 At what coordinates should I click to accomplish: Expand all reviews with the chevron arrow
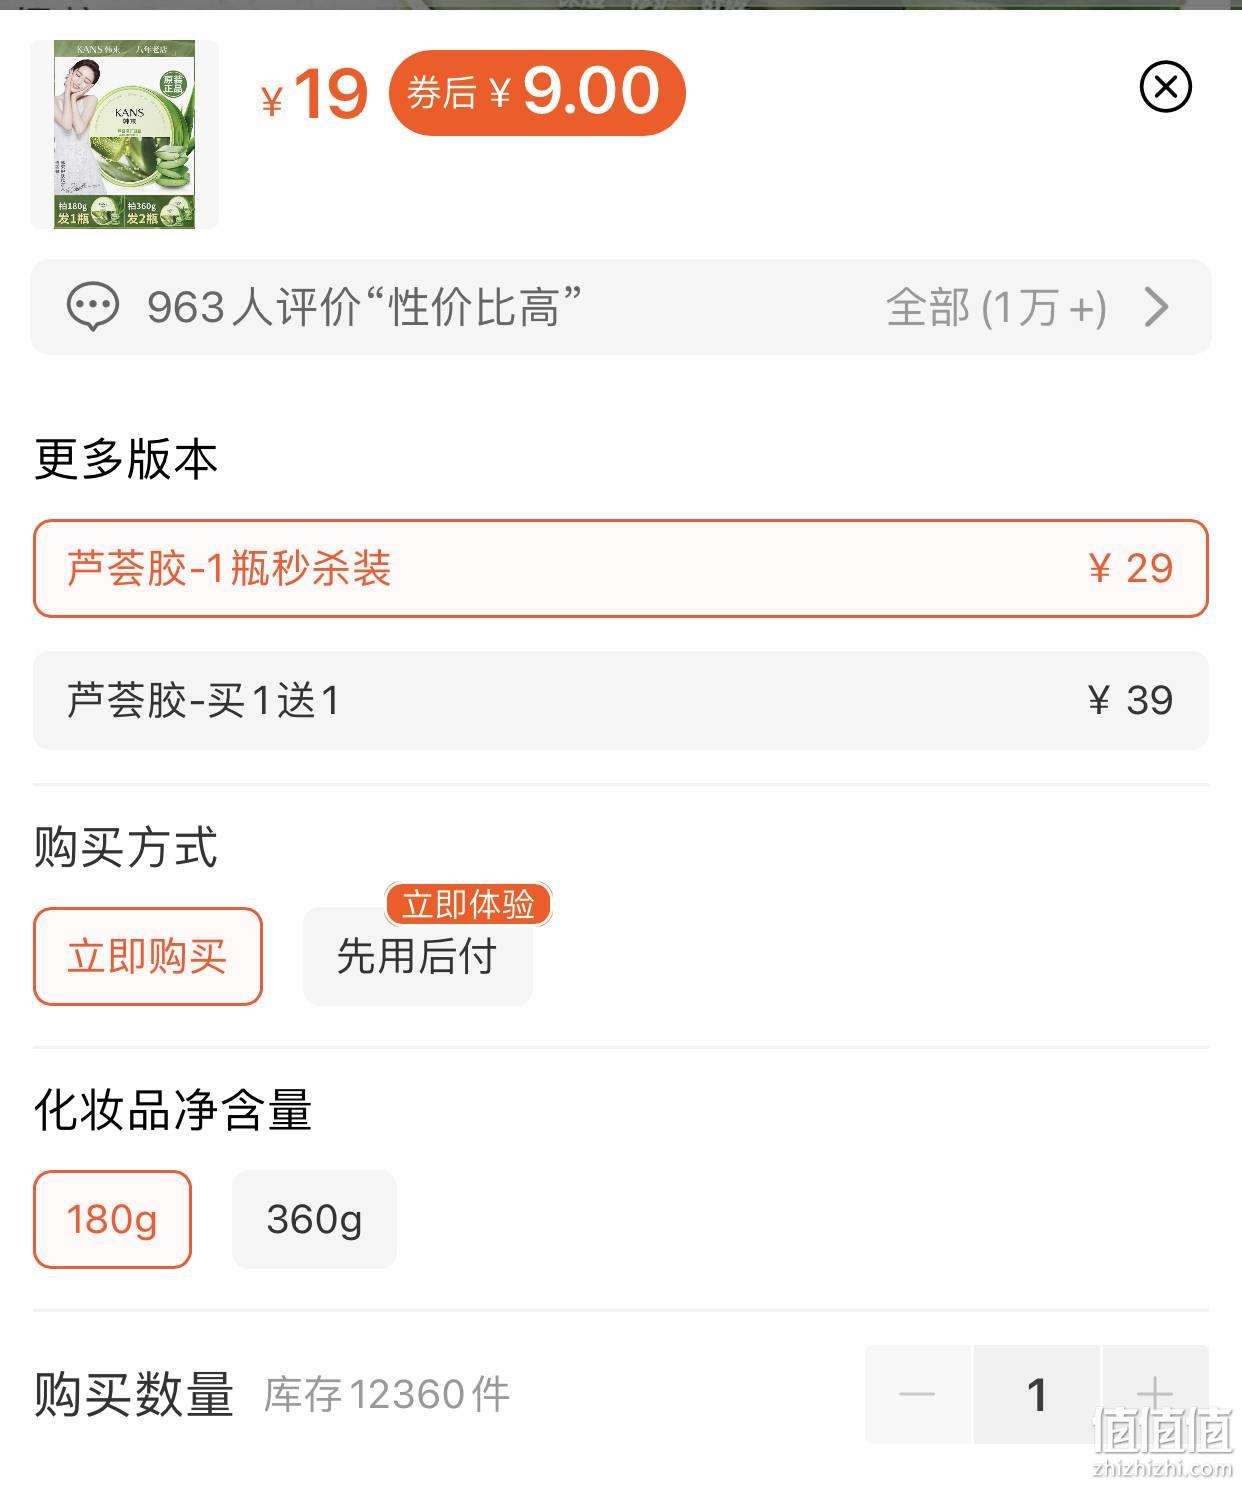(x=1156, y=307)
